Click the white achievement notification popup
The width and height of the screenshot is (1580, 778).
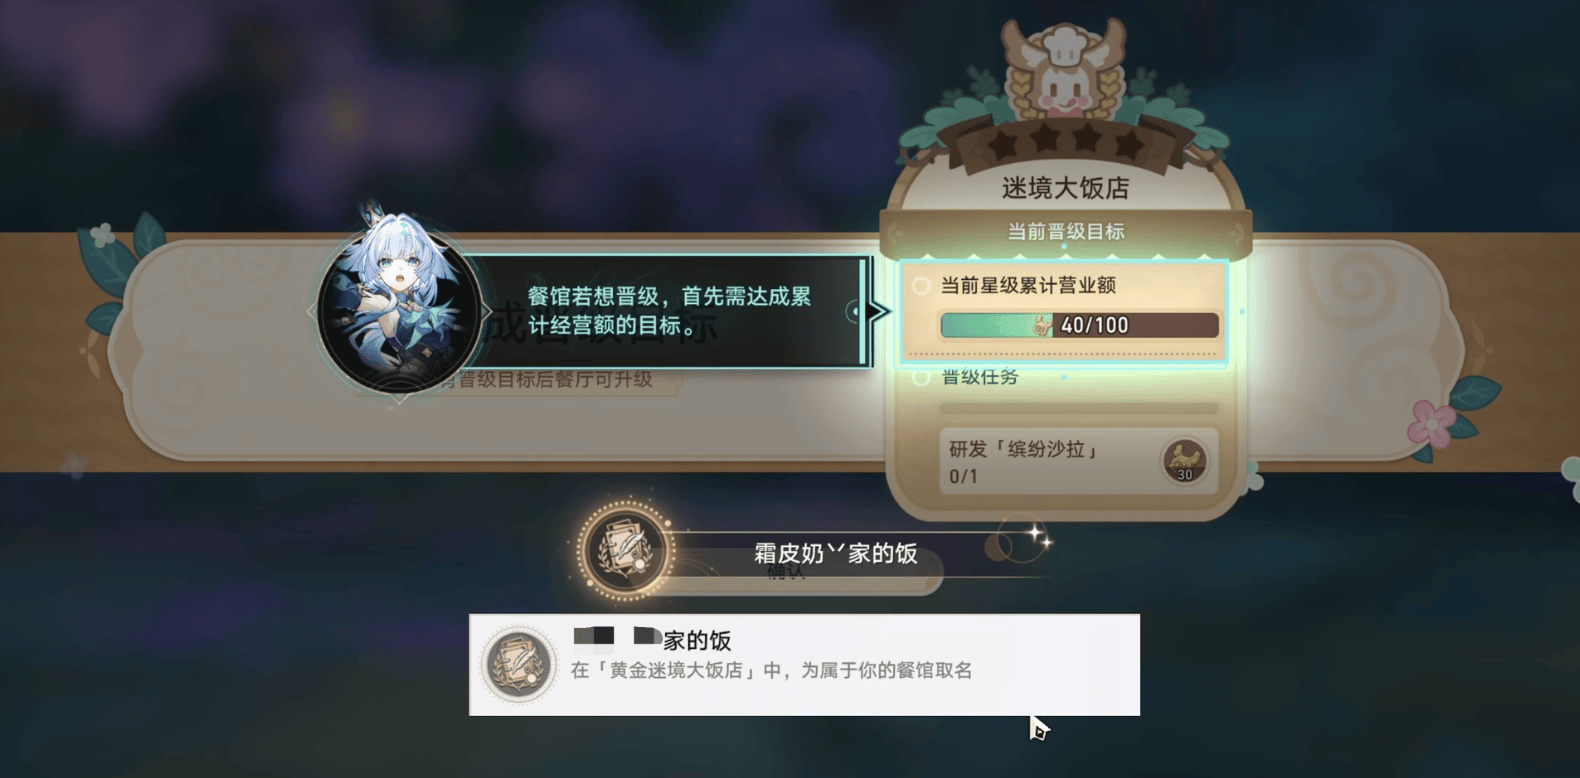[804, 664]
